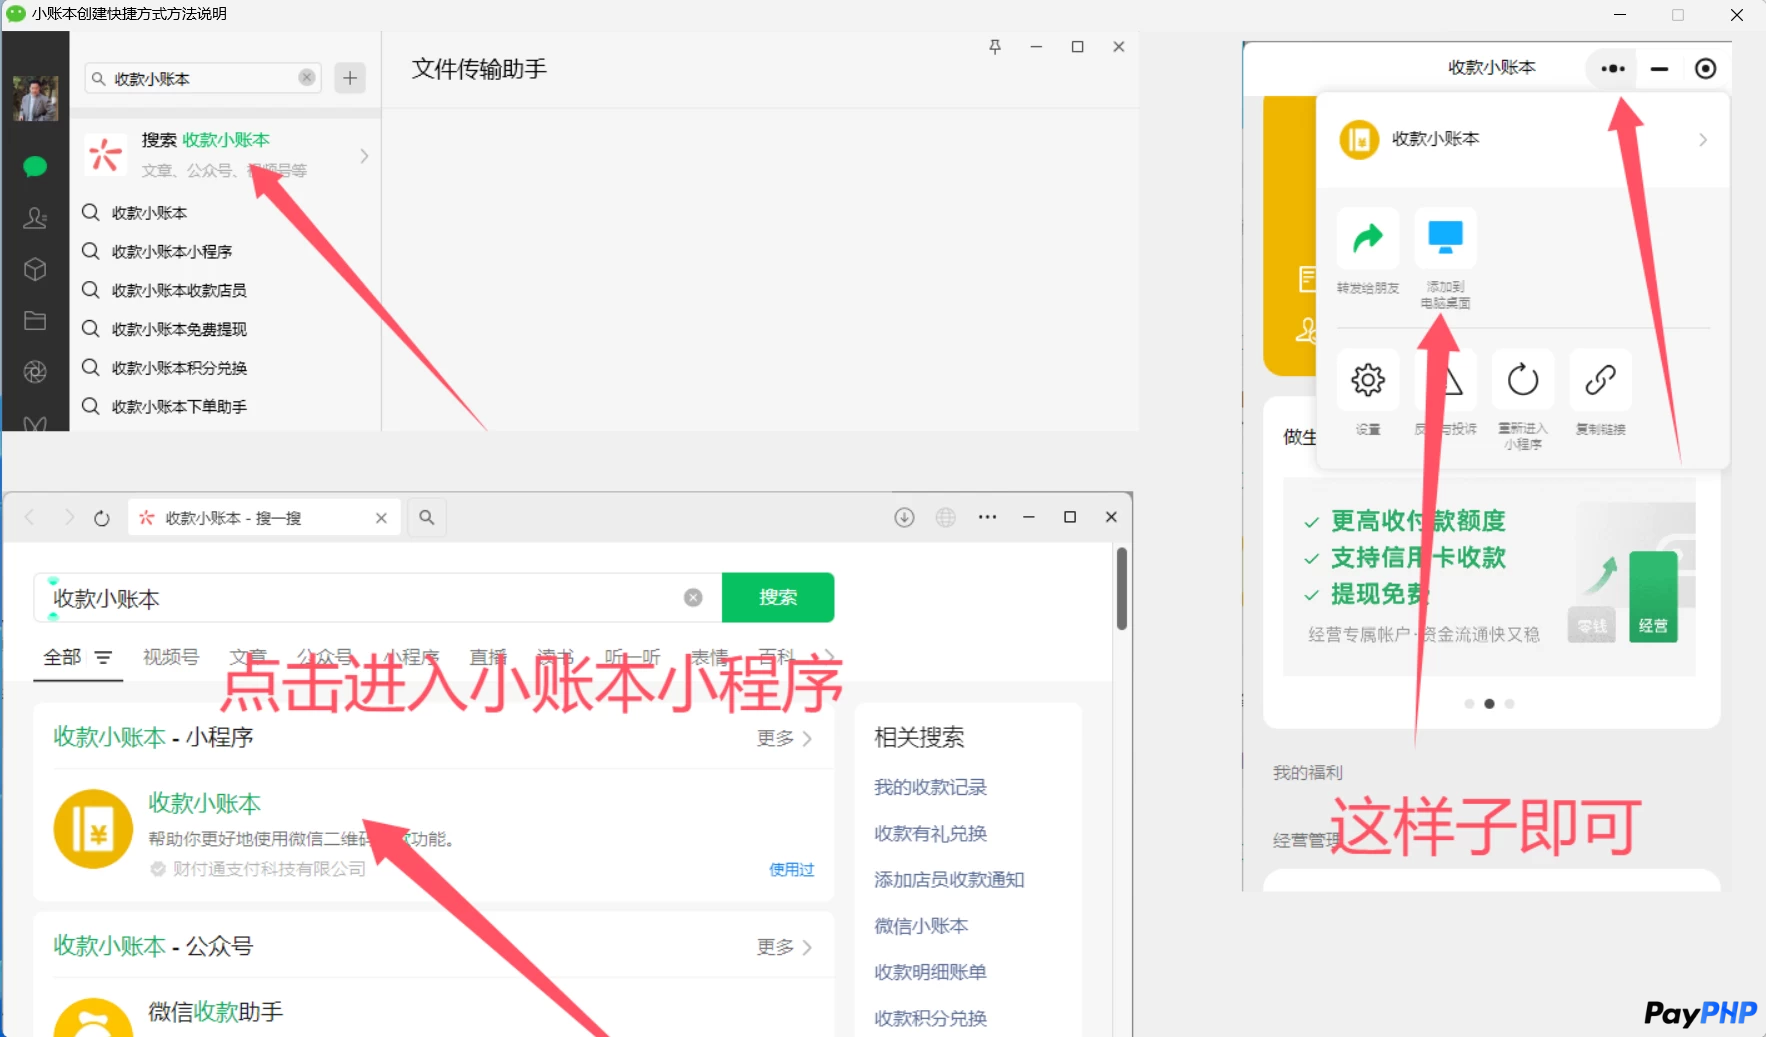Close the 收款小账本 - 搜一搜 tab
The image size is (1766, 1037).
point(381,518)
